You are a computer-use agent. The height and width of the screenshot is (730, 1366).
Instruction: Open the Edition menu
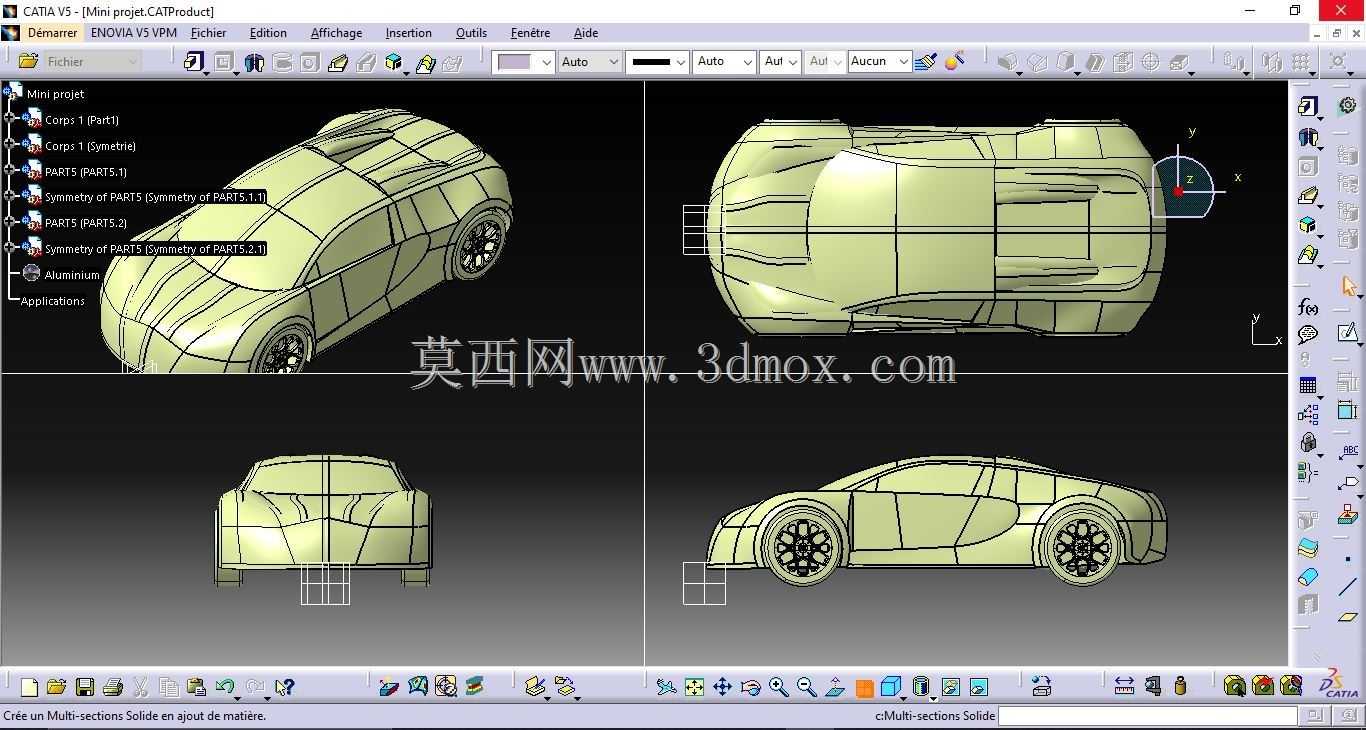(268, 33)
